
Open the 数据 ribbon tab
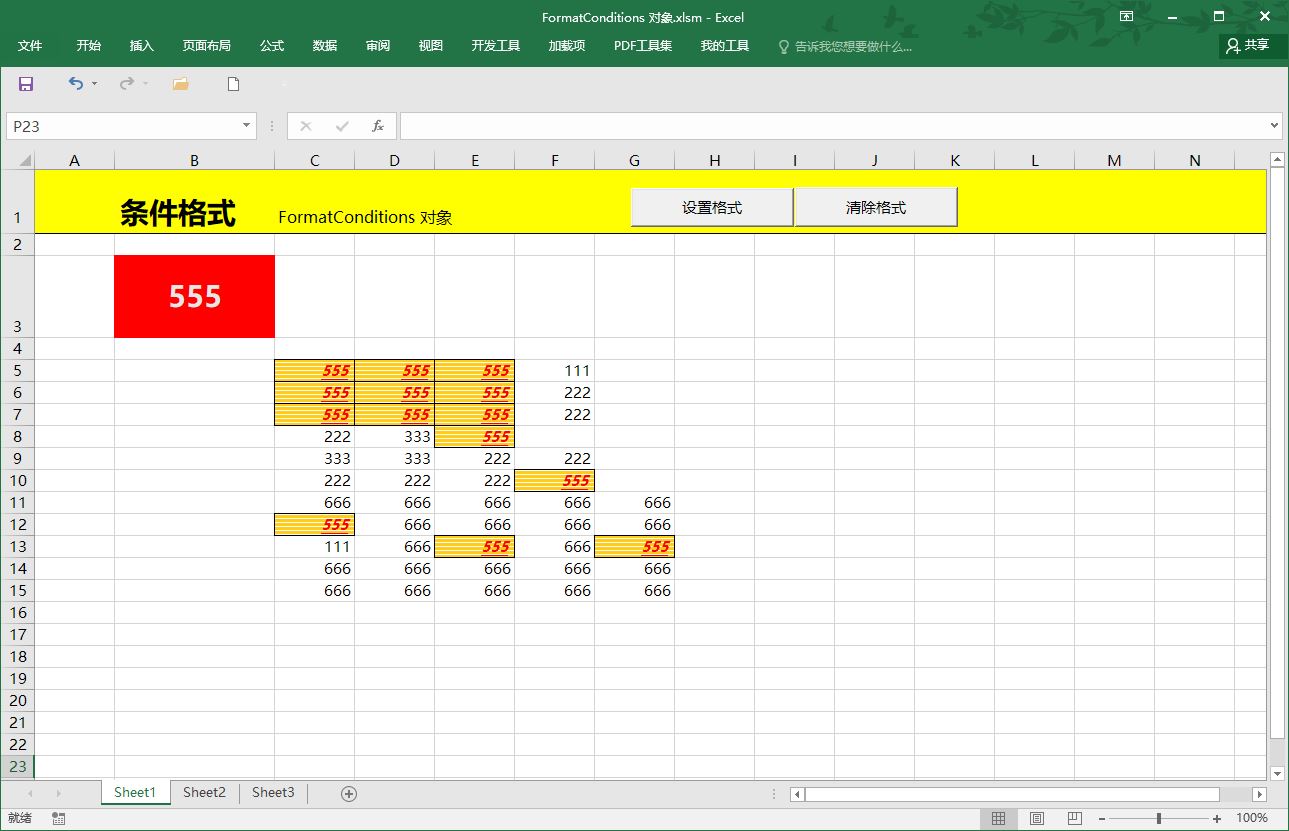coord(325,46)
